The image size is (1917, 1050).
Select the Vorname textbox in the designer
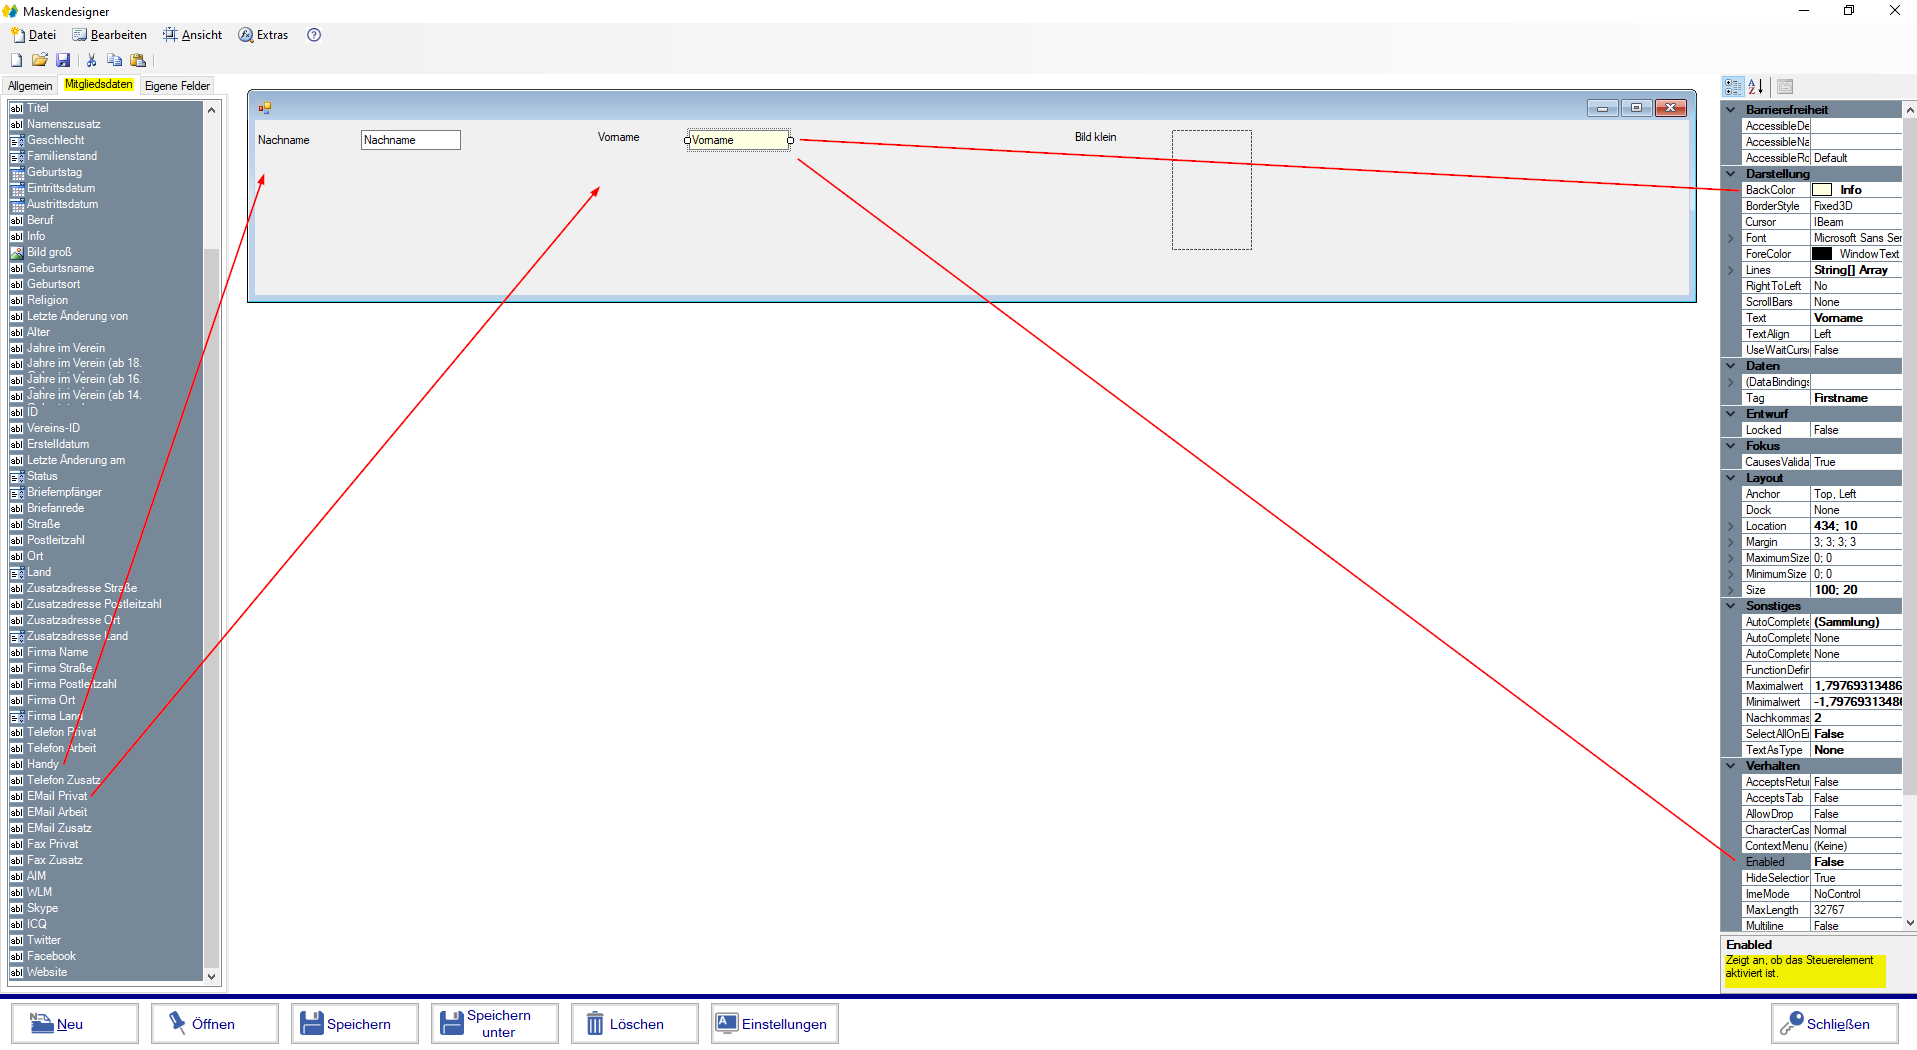point(739,140)
